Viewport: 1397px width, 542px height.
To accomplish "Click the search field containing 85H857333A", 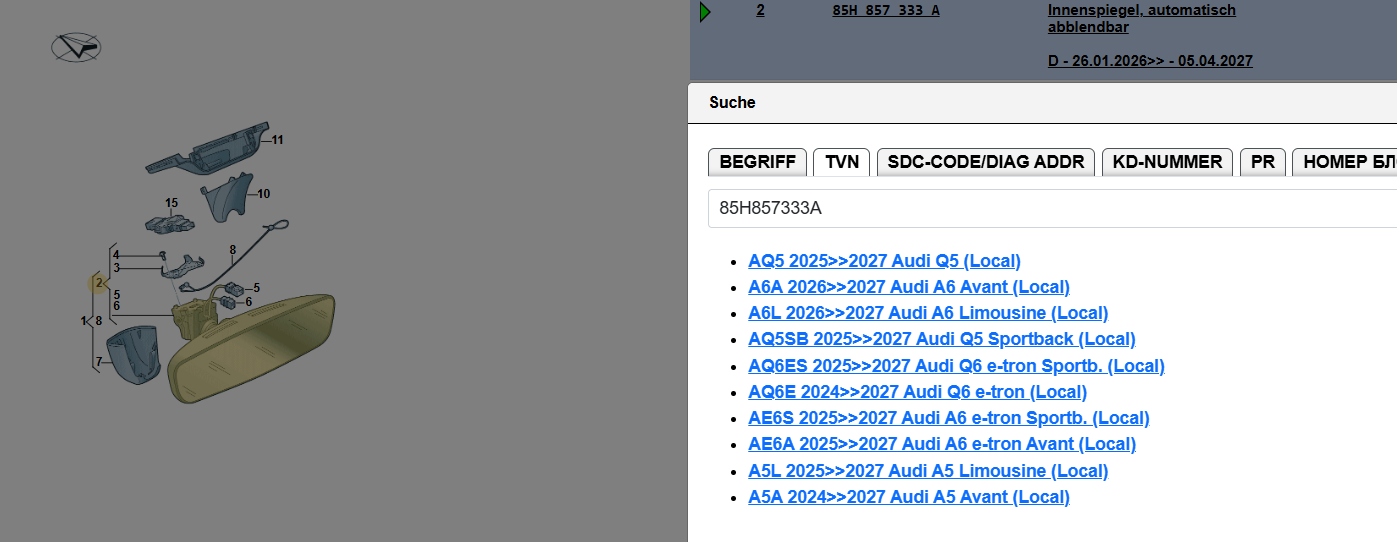I will [1052, 208].
